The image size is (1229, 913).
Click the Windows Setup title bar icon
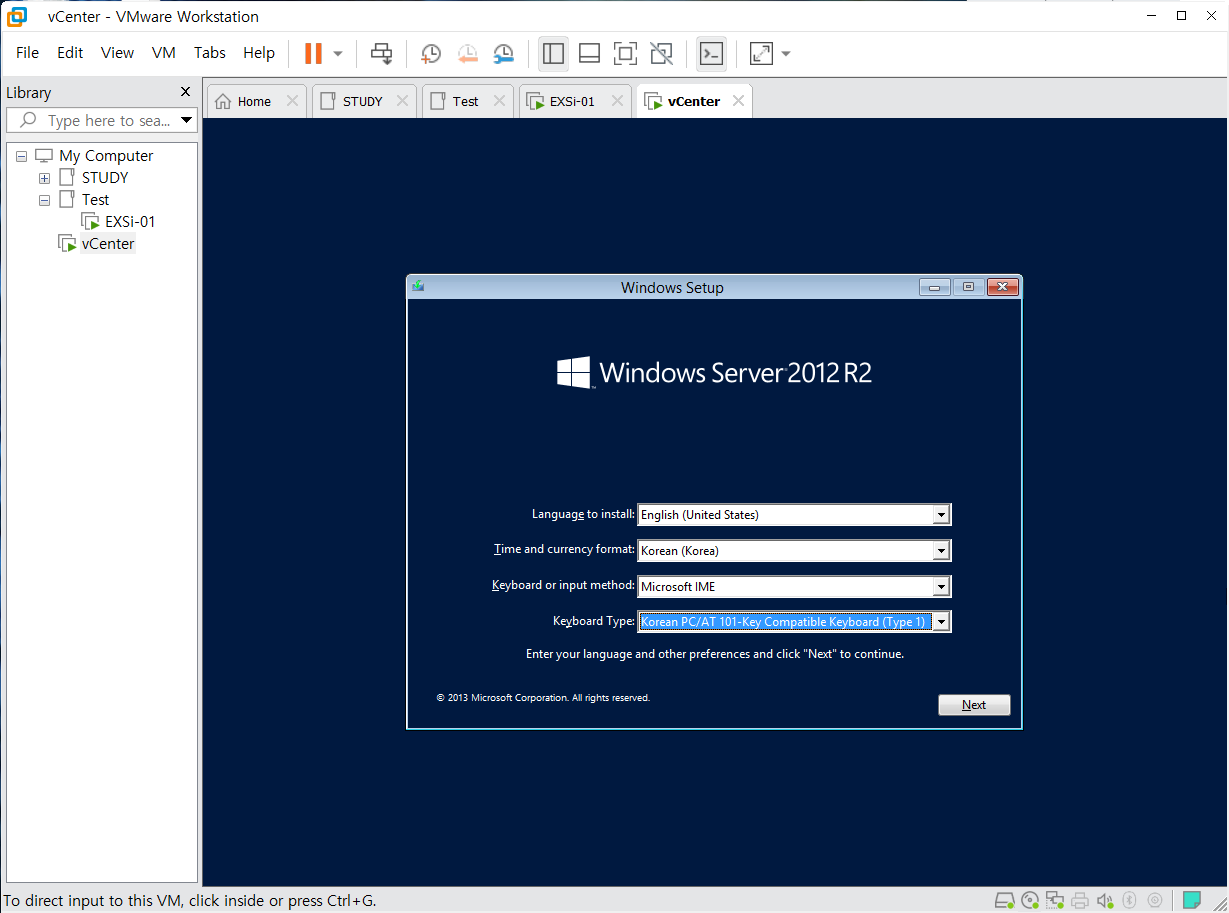[x=418, y=286]
